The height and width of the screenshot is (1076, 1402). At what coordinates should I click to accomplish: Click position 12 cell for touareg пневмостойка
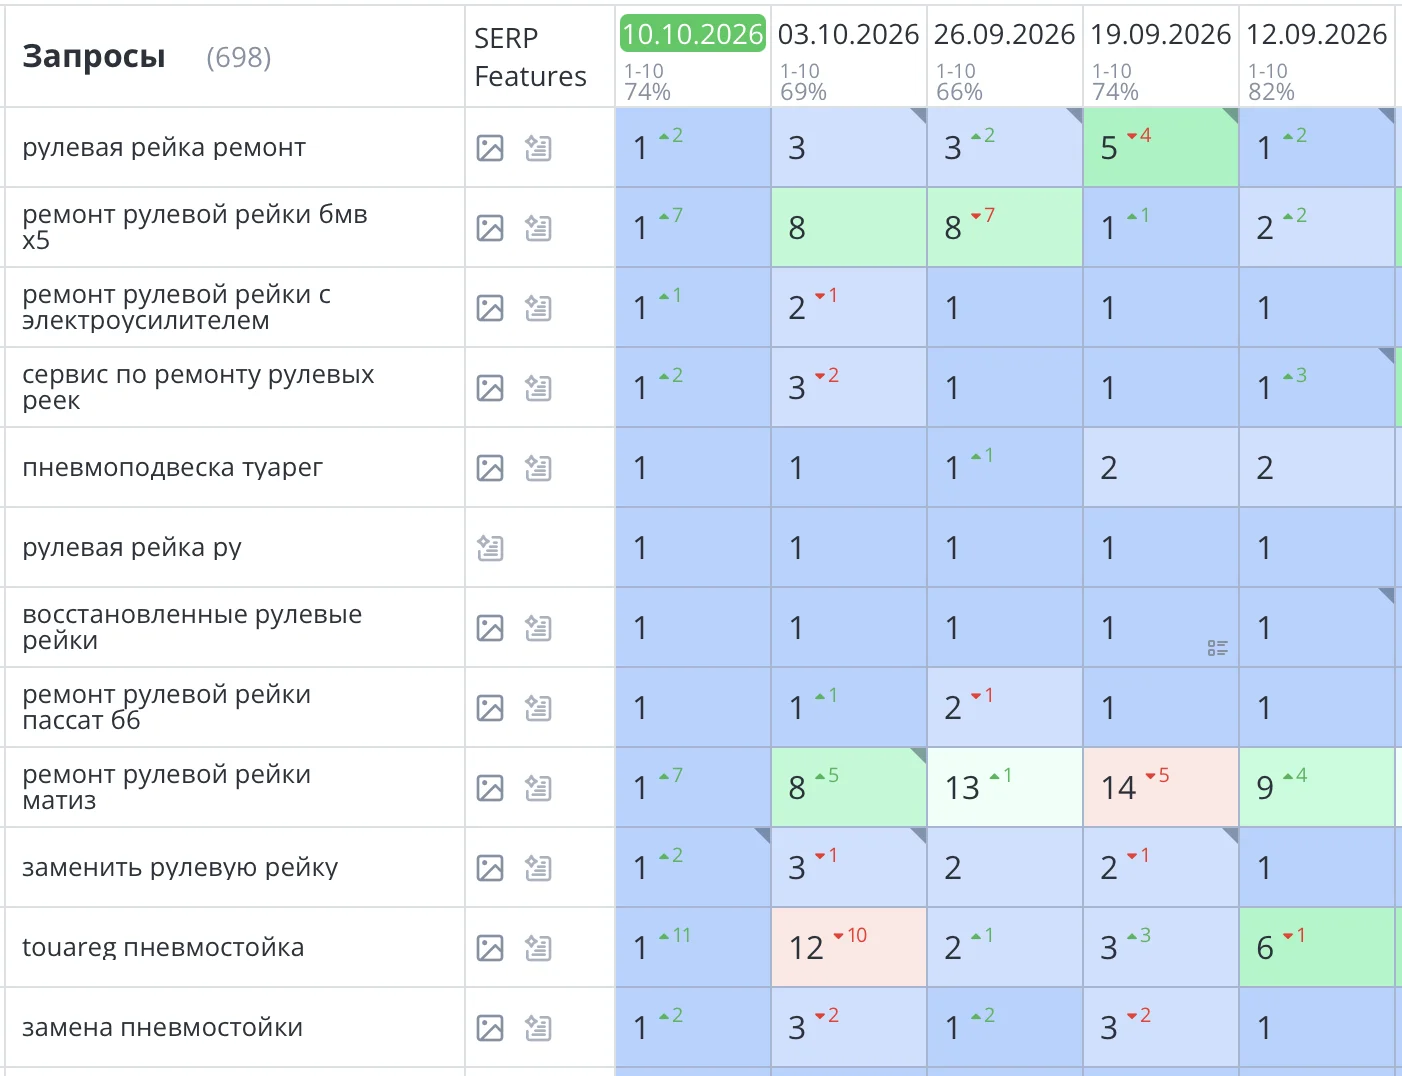[849, 947]
